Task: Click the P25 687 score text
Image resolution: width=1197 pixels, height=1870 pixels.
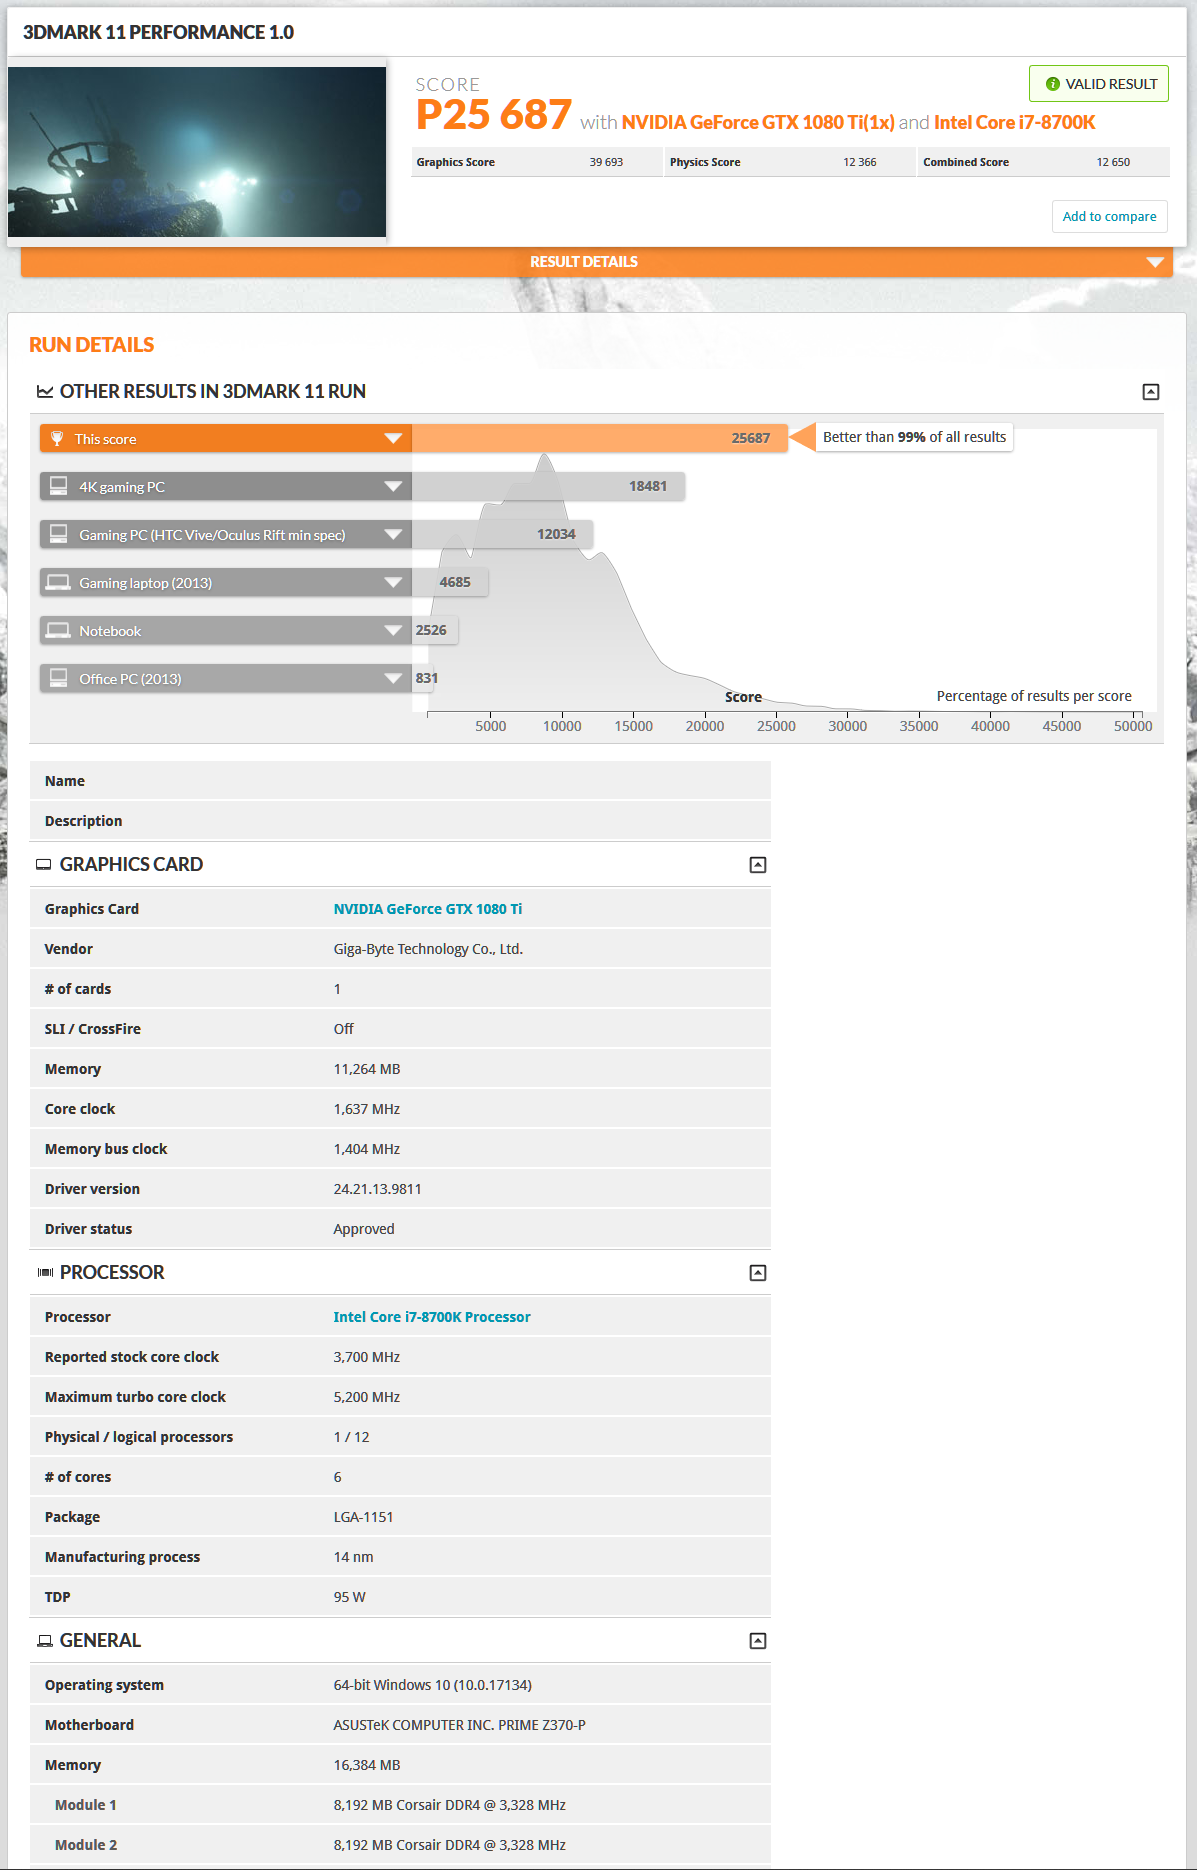Action: click(494, 115)
